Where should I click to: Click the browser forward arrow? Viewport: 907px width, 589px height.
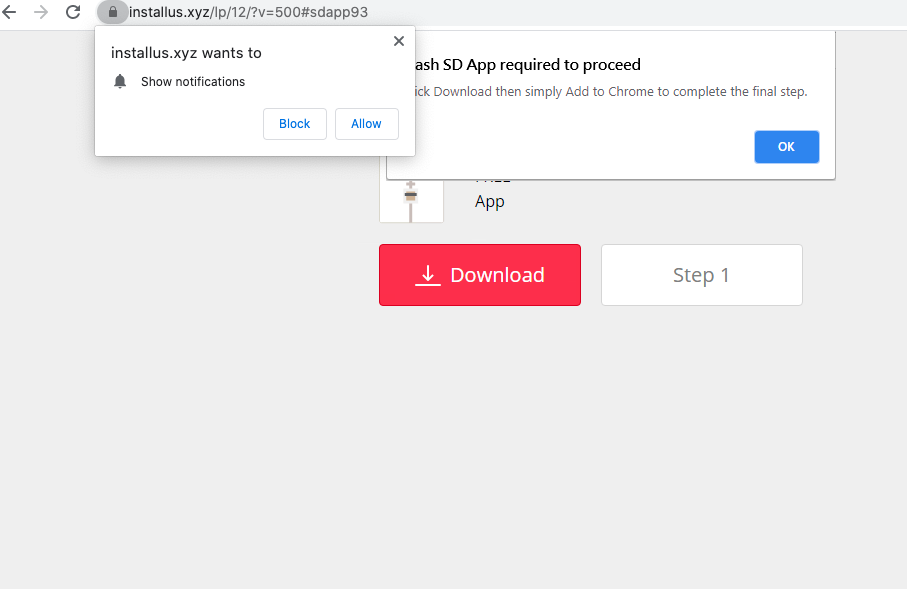[41, 12]
